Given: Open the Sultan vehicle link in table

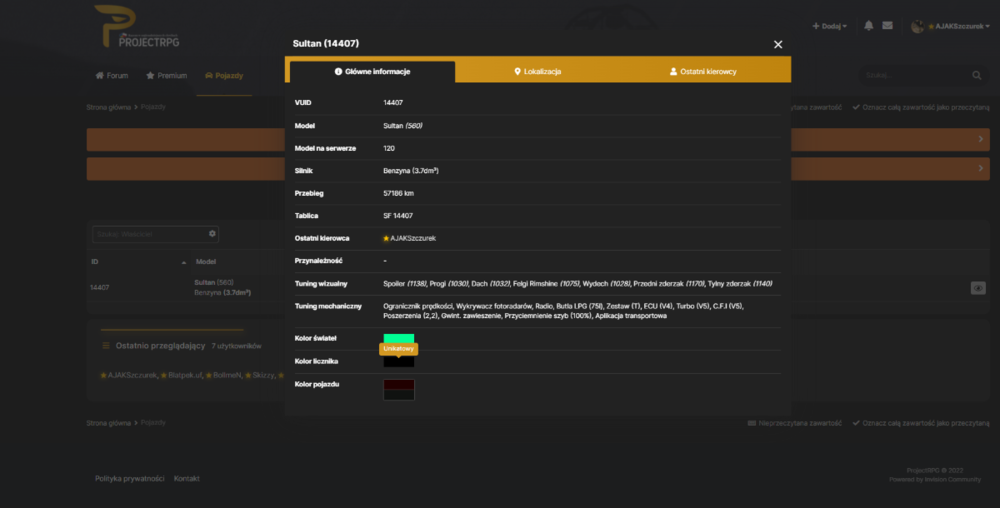Looking at the screenshot, I should coord(204,282).
